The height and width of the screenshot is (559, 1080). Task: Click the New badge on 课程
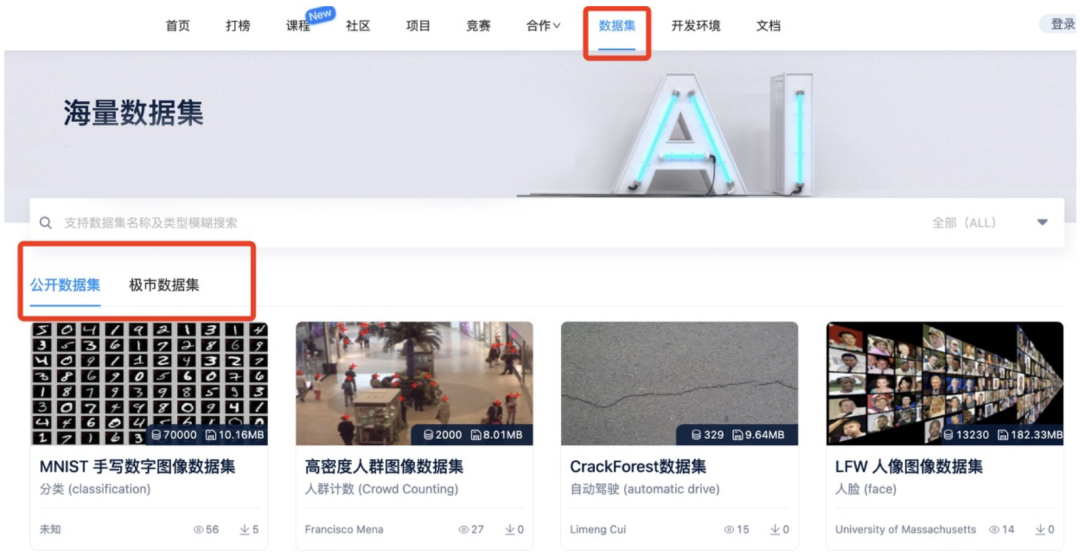(321, 13)
